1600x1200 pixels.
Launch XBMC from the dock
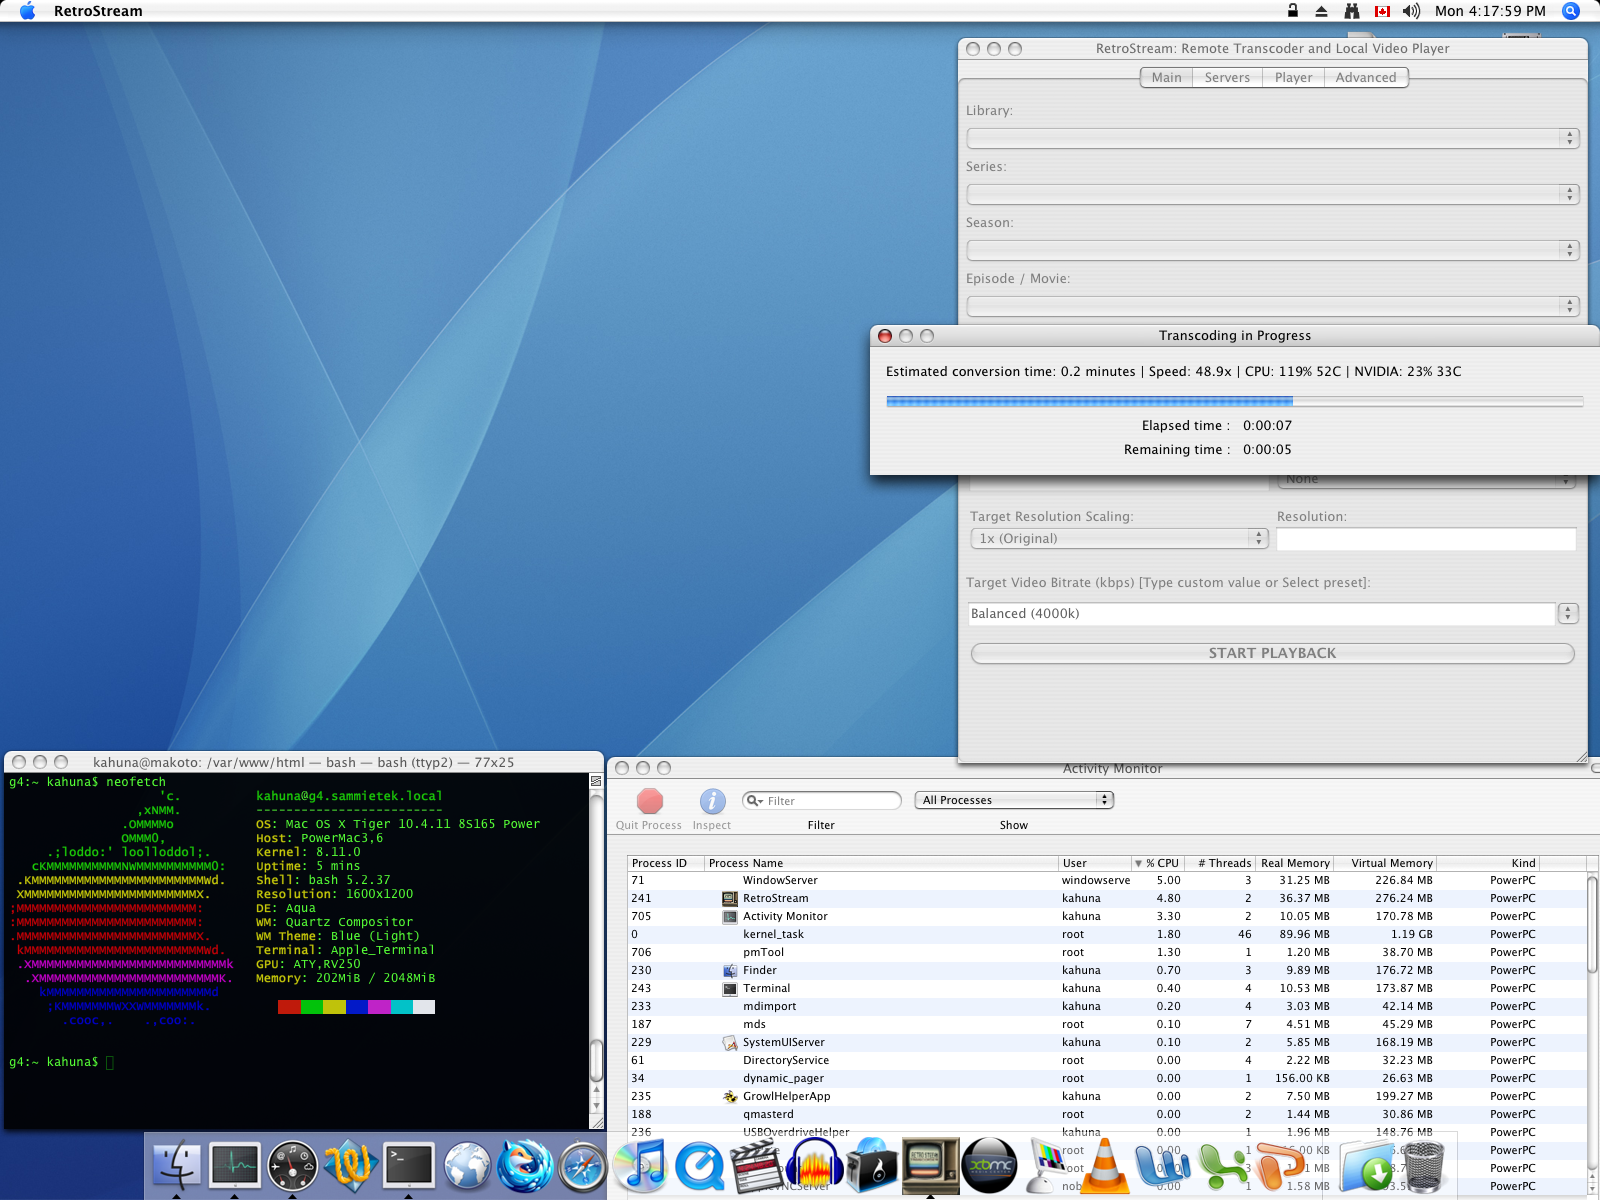pyautogui.click(x=990, y=1166)
